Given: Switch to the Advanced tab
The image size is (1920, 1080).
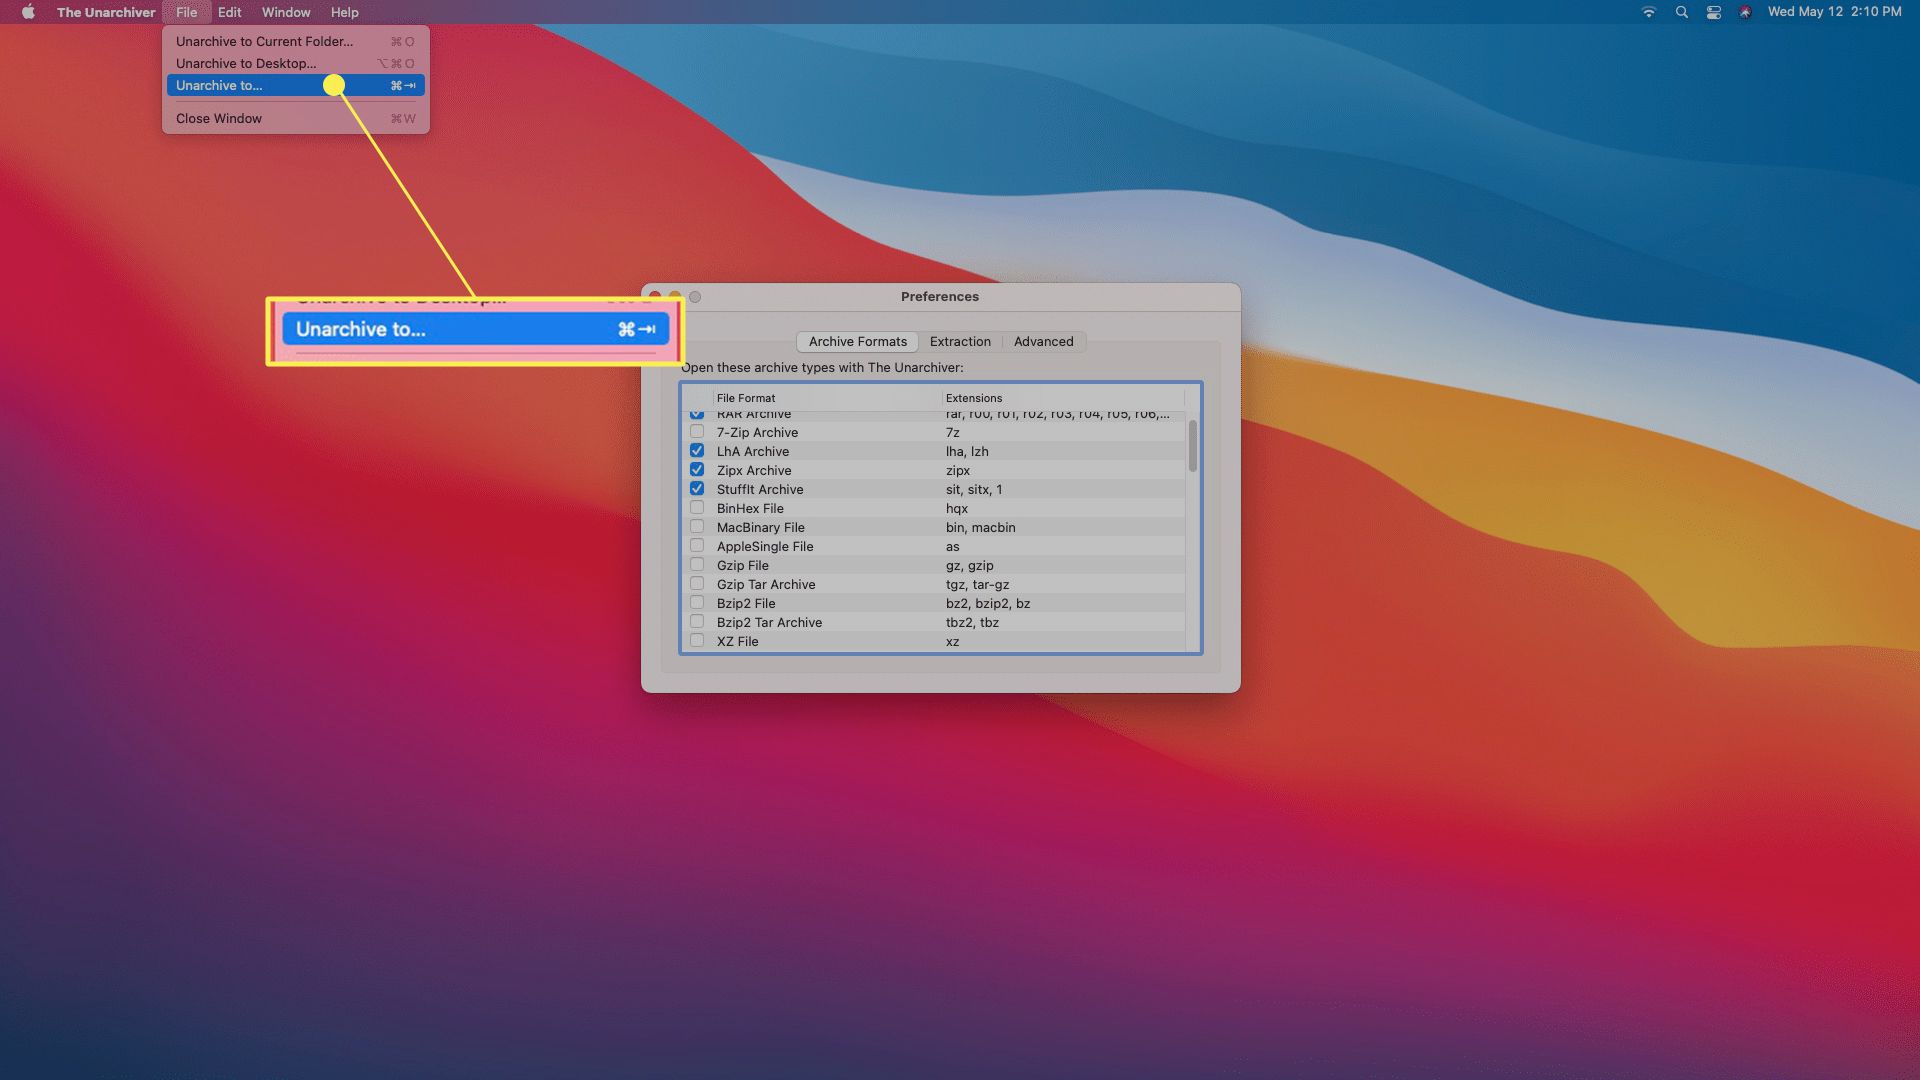Looking at the screenshot, I should [x=1042, y=340].
